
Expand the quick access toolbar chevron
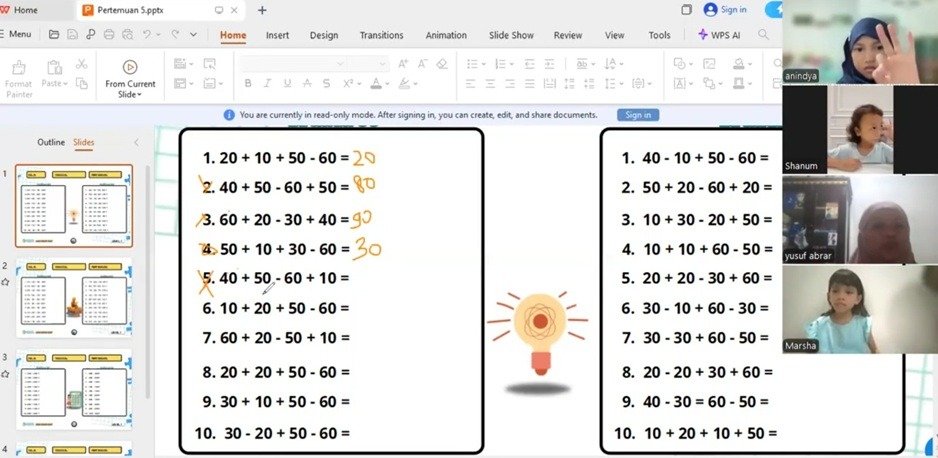coord(193,35)
